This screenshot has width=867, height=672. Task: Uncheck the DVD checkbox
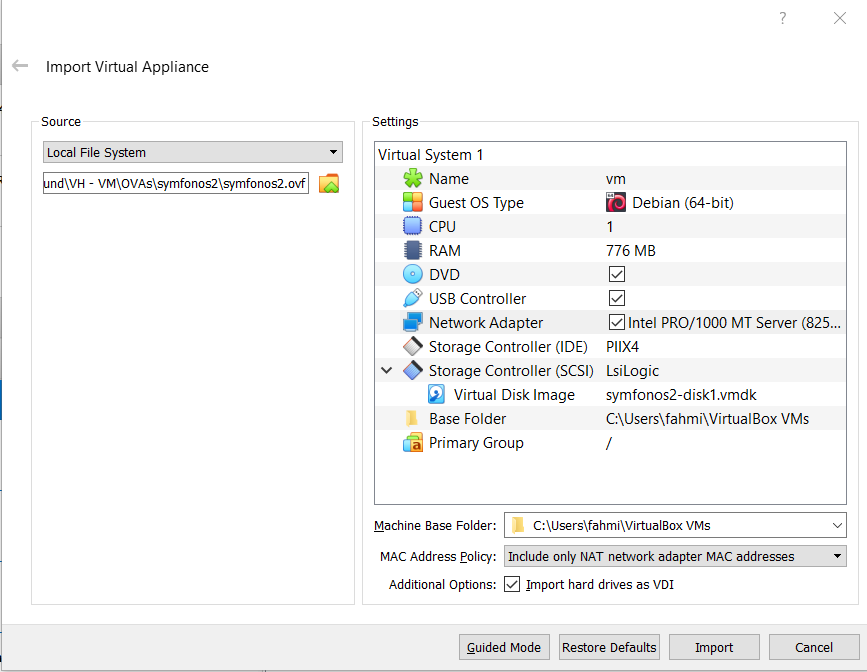tap(617, 274)
